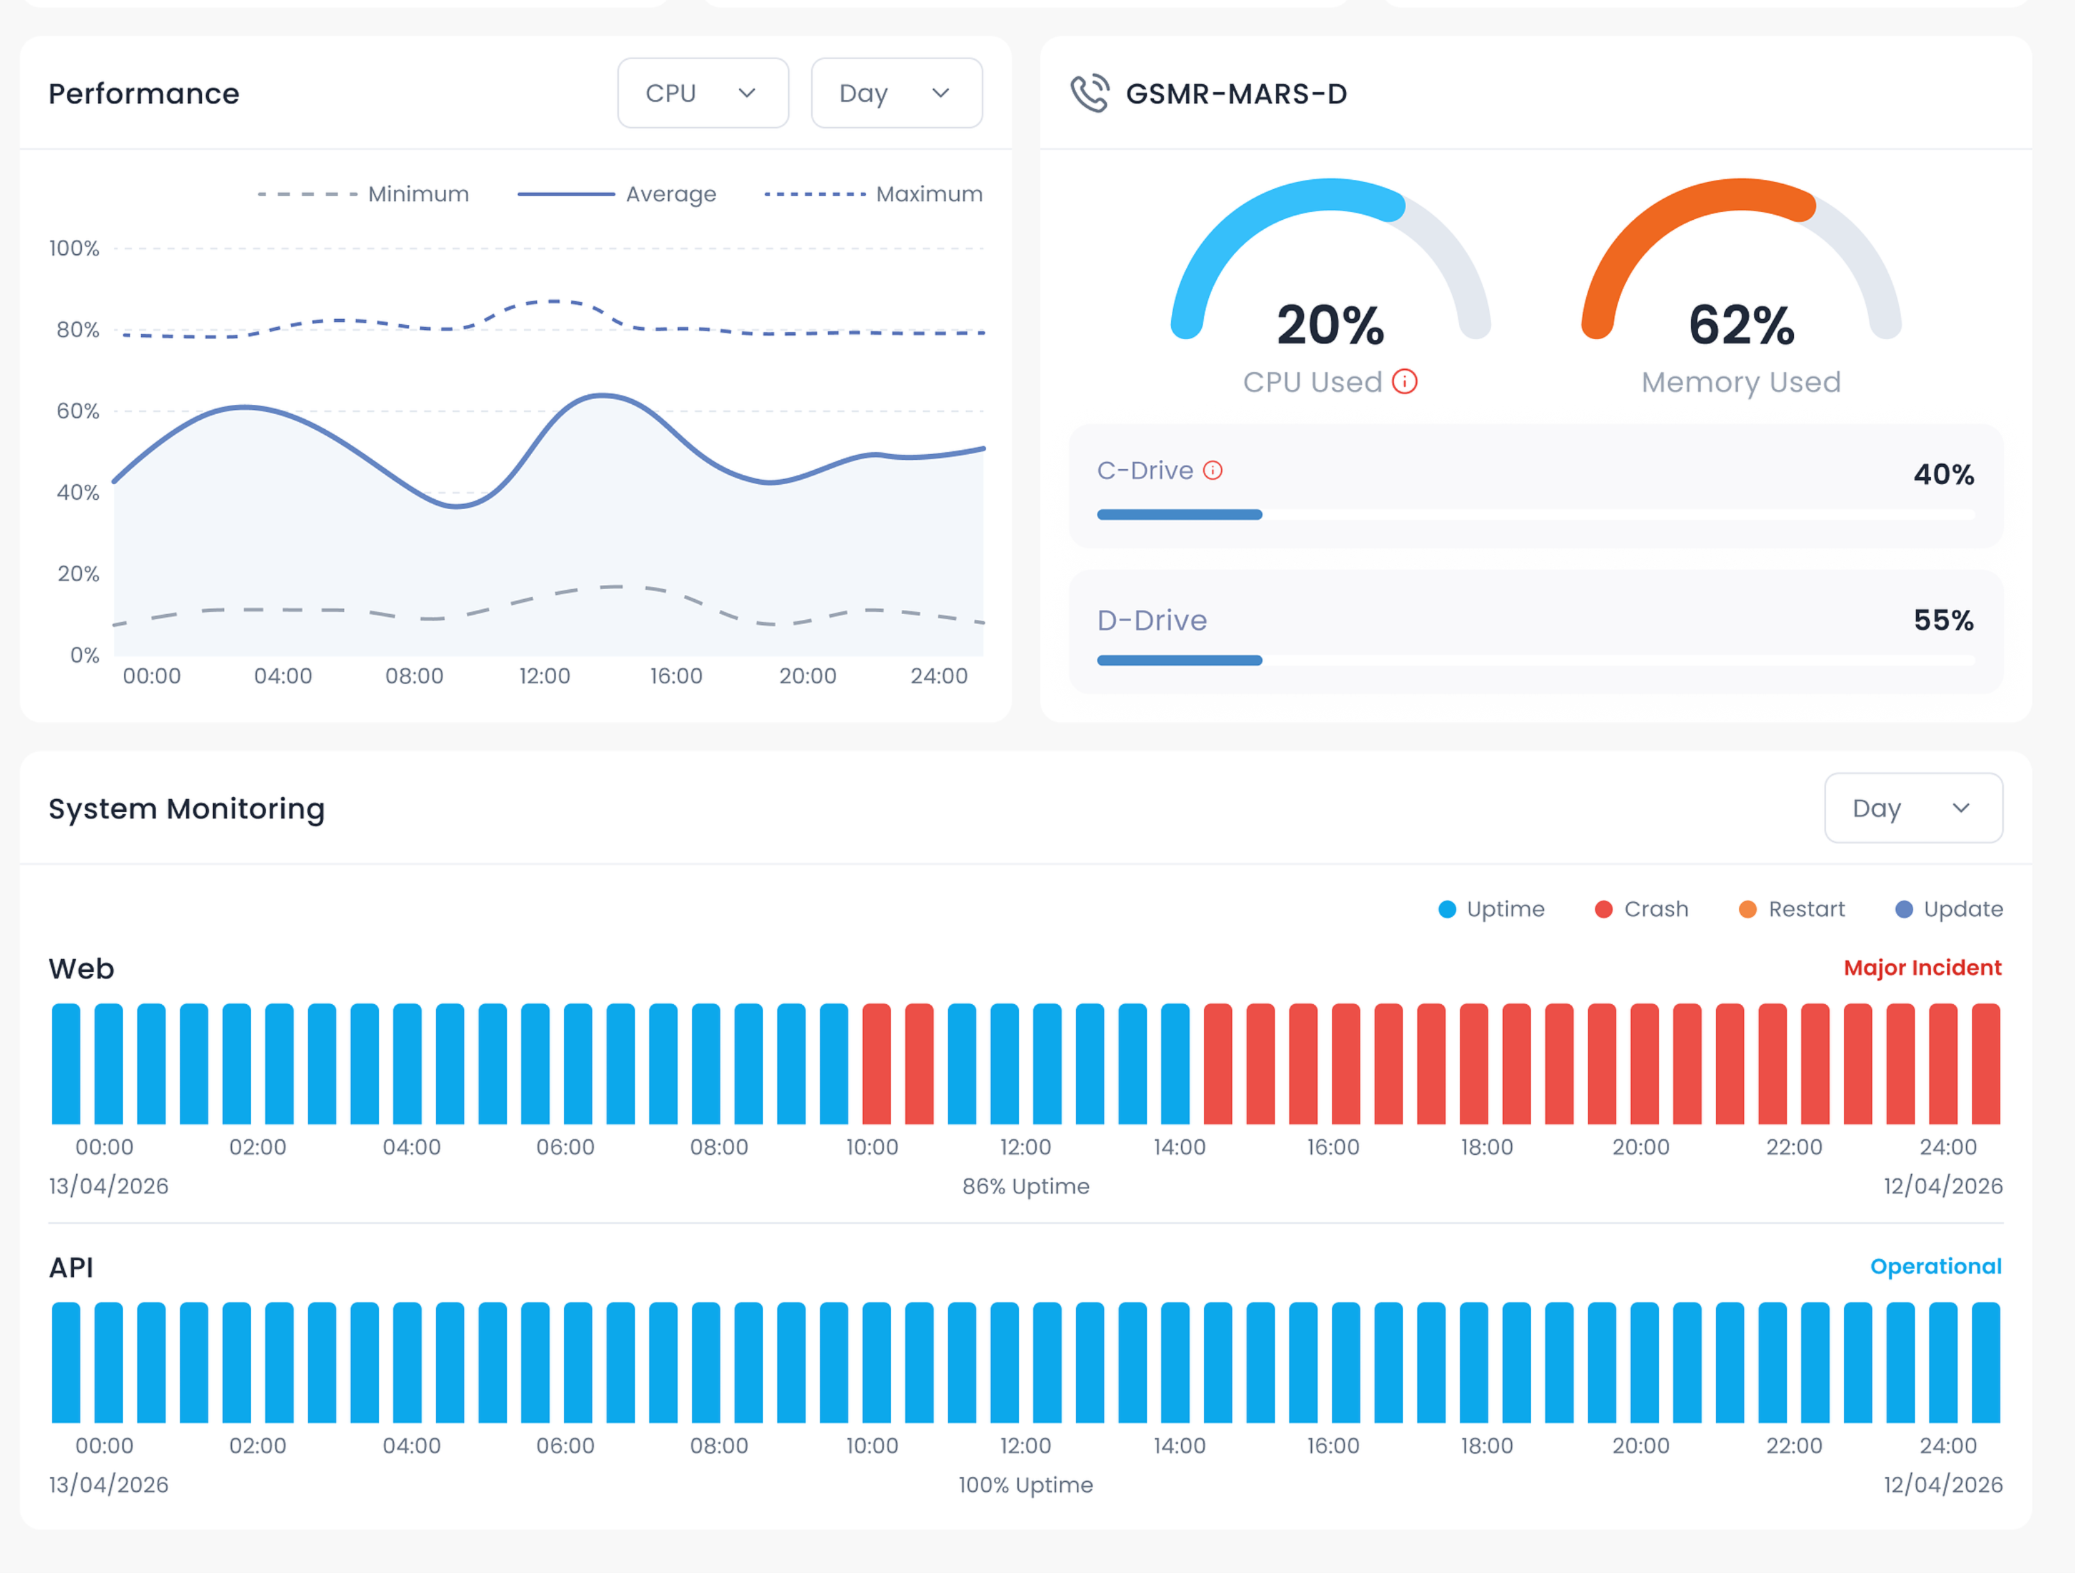Click the Operational status label
The width and height of the screenshot is (2075, 1573).
[1936, 1266]
